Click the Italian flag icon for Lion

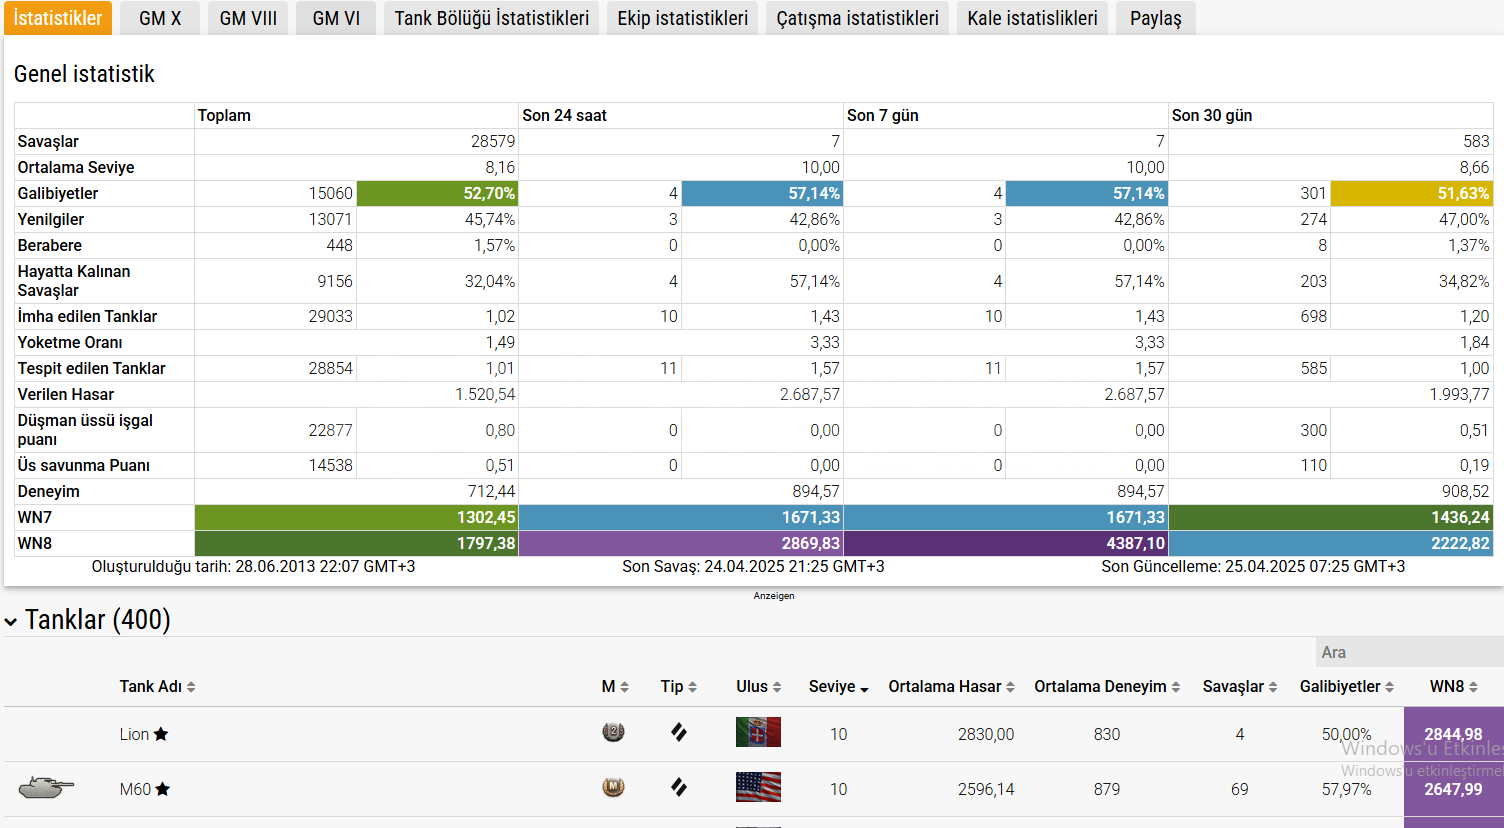point(758,733)
